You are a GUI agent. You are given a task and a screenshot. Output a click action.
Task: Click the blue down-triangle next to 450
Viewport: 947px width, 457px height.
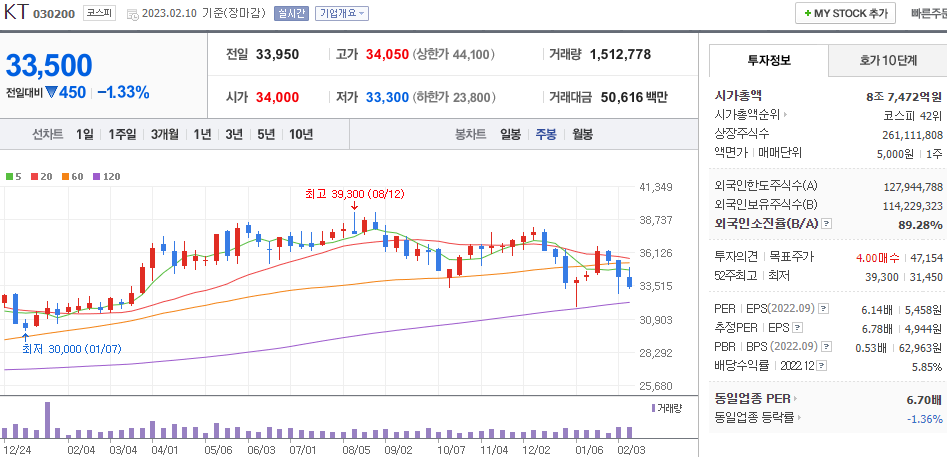(51, 93)
